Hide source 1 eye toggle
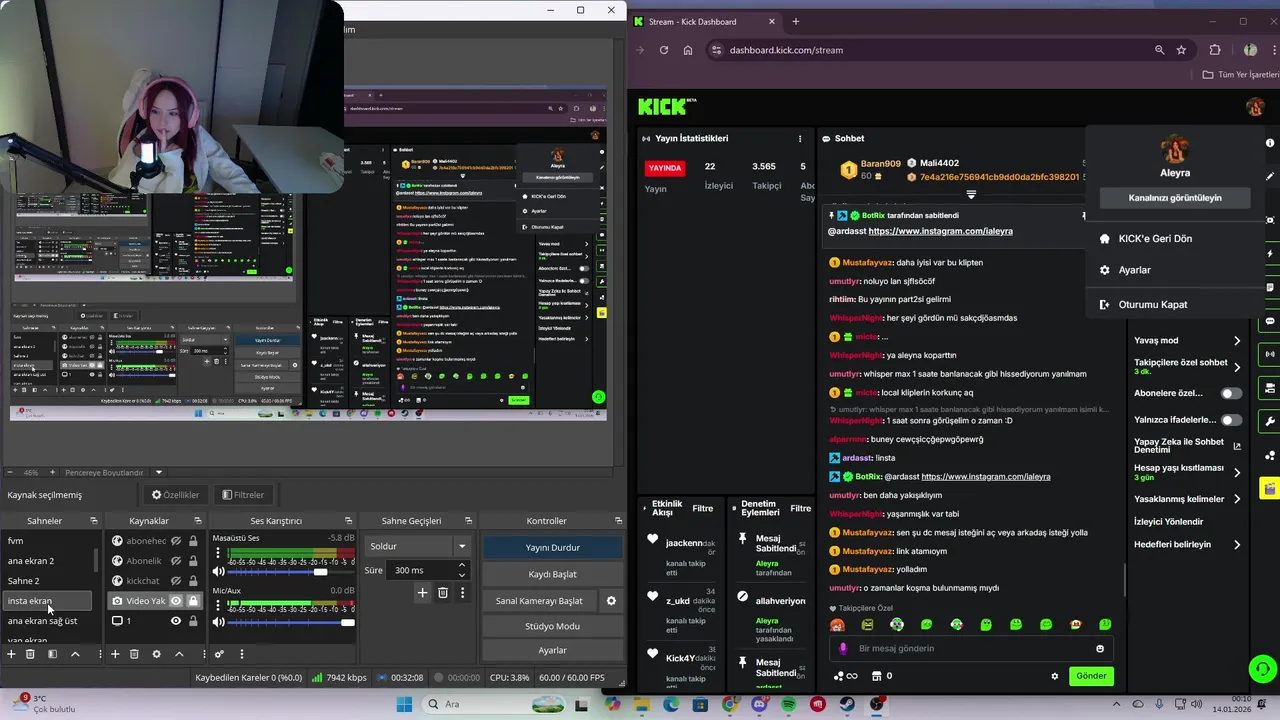 point(176,621)
